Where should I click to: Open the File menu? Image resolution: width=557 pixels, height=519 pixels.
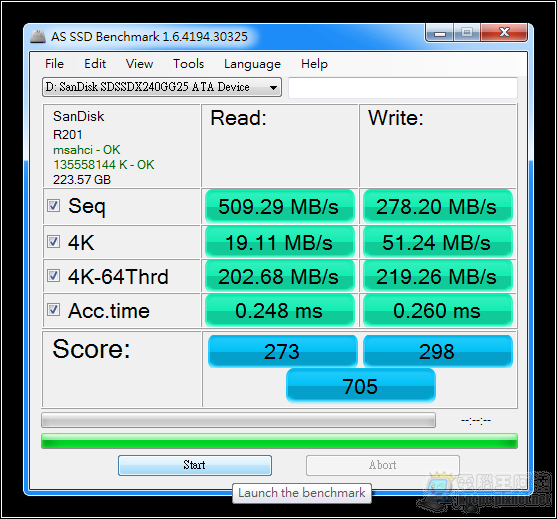click(x=54, y=64)
